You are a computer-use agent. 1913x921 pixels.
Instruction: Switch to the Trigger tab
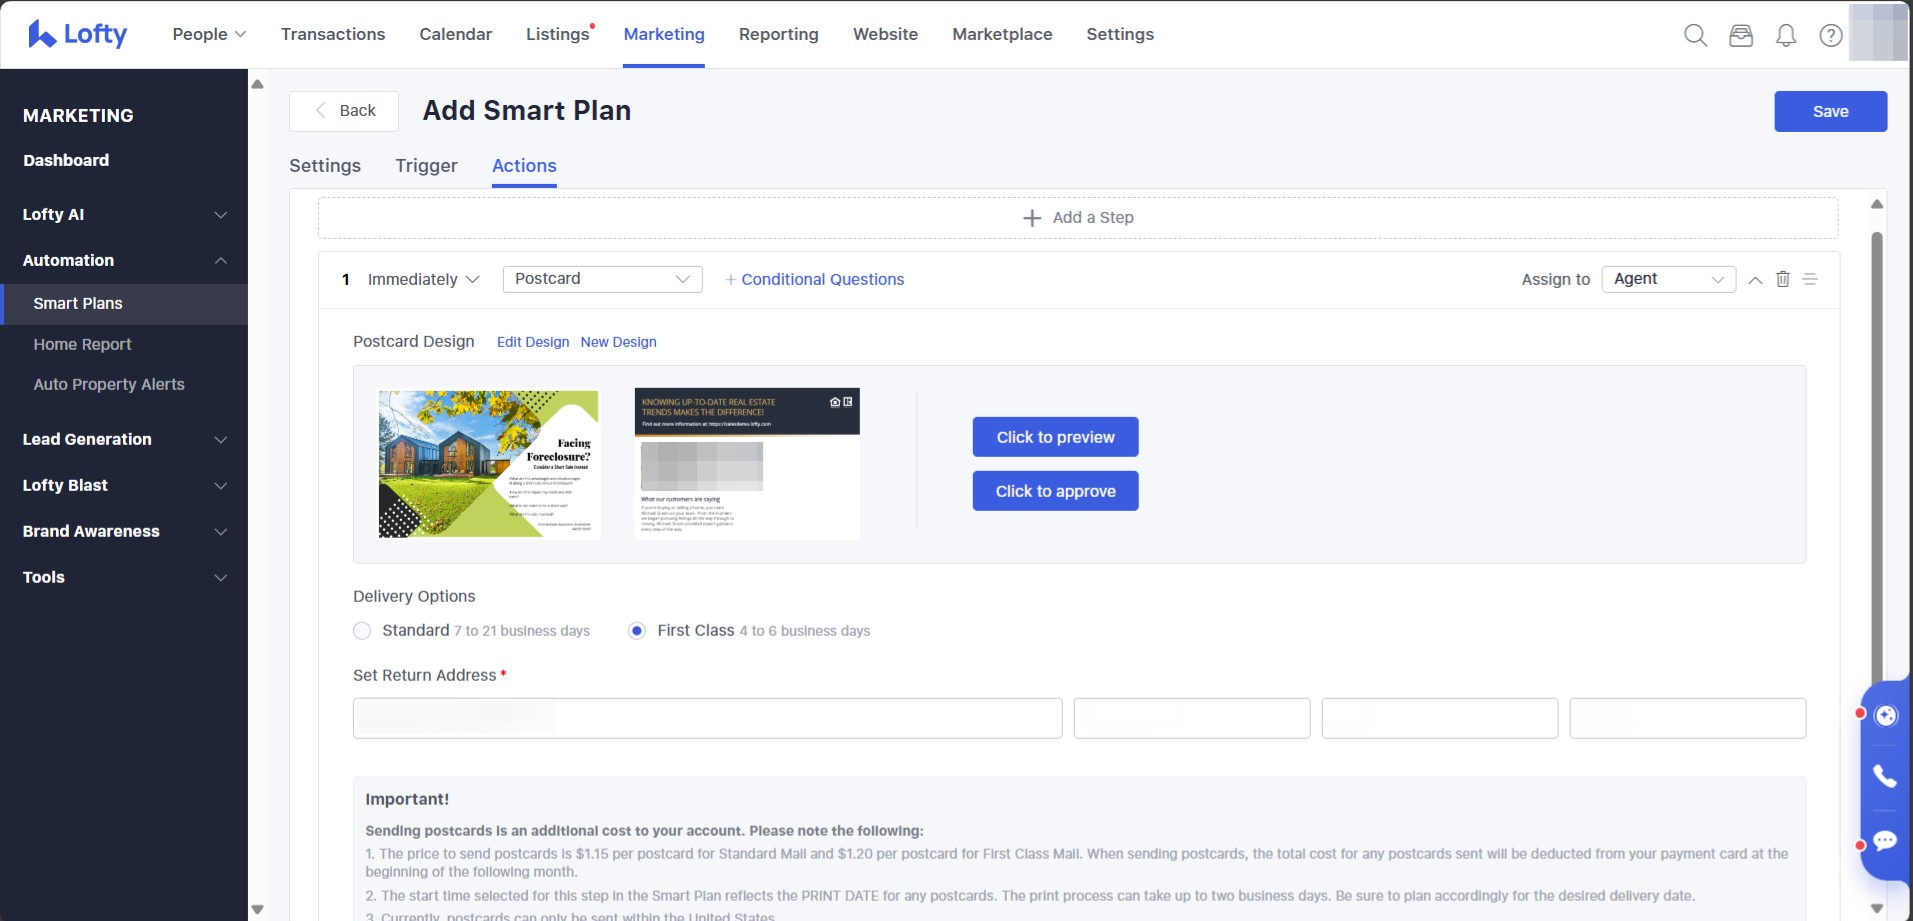(x=426, y=166)
